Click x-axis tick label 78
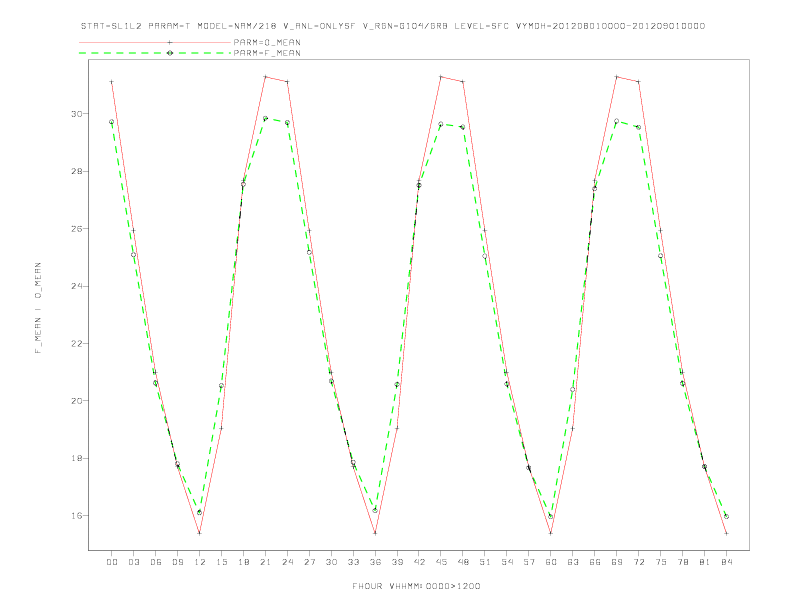Viewport: 792px width, 612px height. point(682,562)
